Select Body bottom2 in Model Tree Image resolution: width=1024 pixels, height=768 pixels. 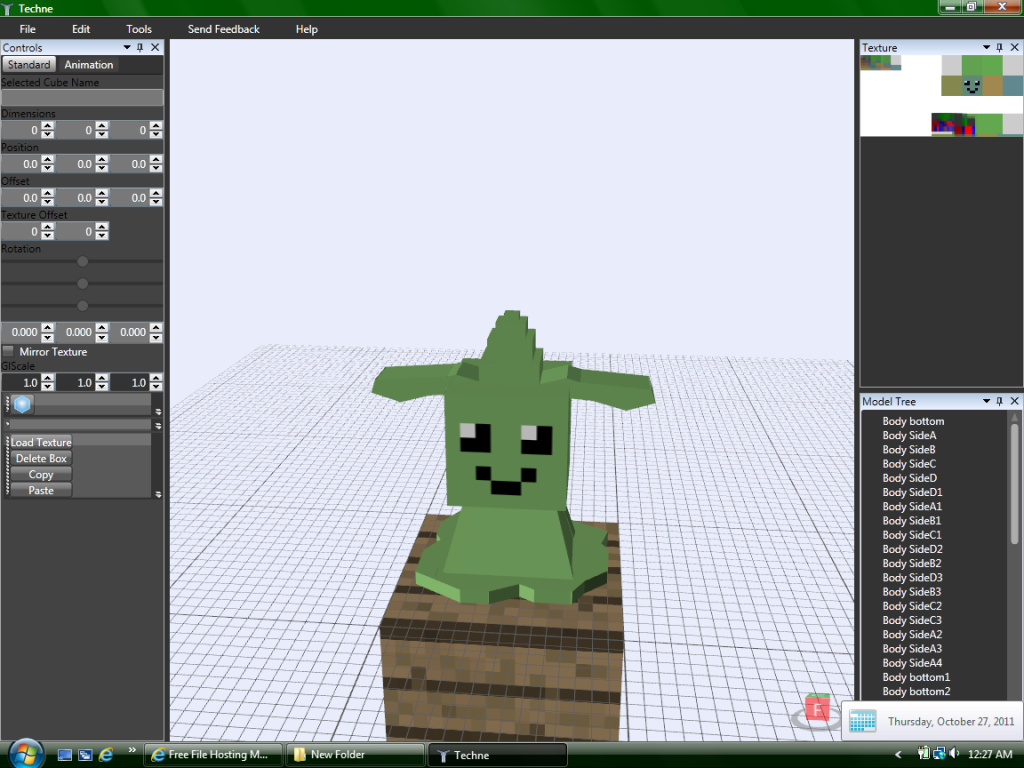[x=916, y=692]
